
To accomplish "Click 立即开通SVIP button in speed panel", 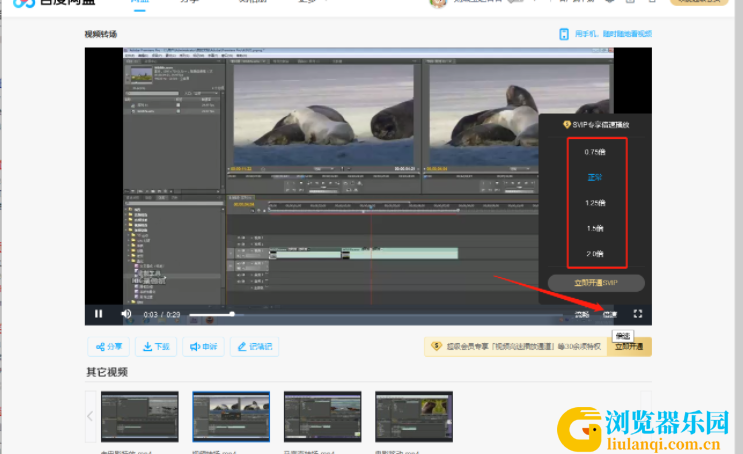I will point(596,283).
